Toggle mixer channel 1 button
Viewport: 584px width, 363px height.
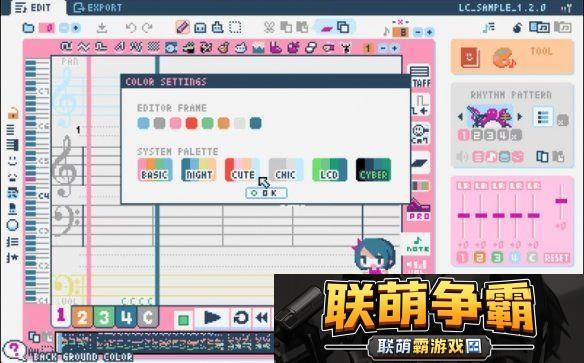[x=462, y=258]
